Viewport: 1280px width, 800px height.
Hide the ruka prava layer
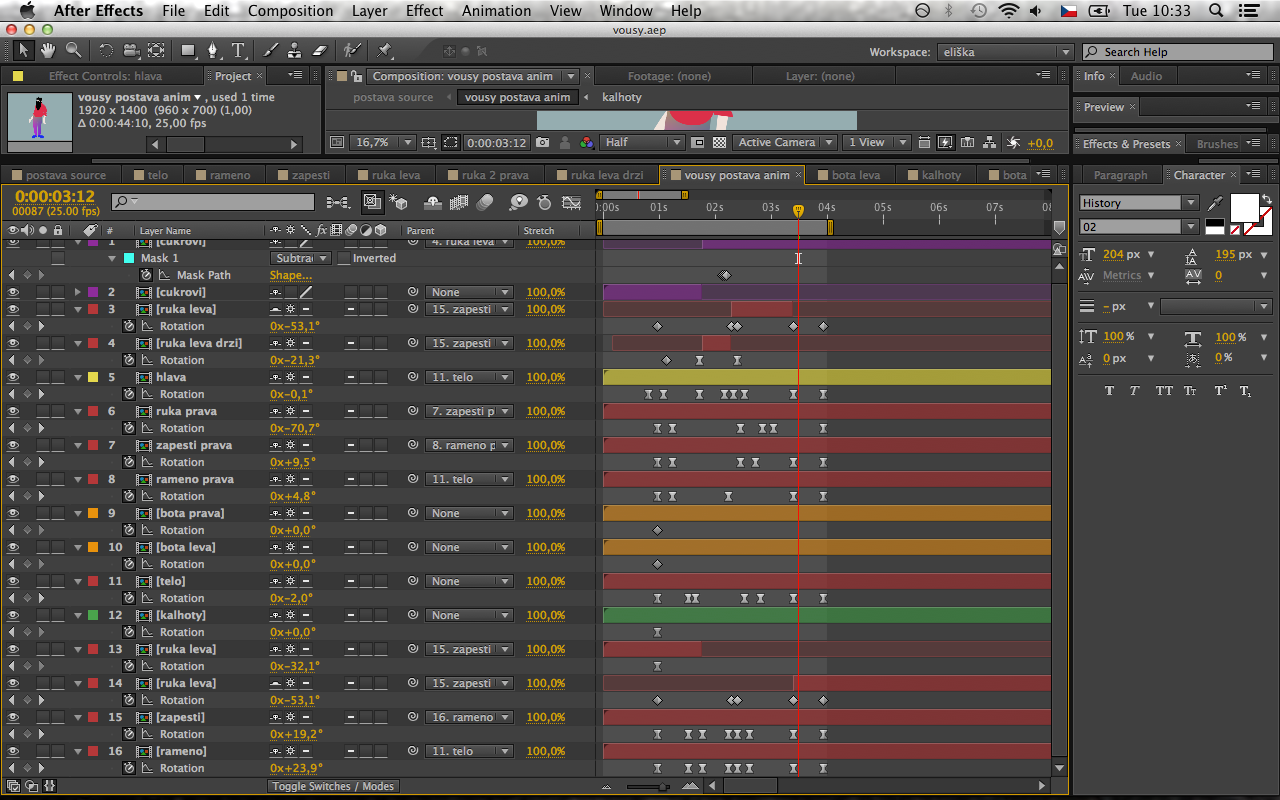click(x=14, y=411)
